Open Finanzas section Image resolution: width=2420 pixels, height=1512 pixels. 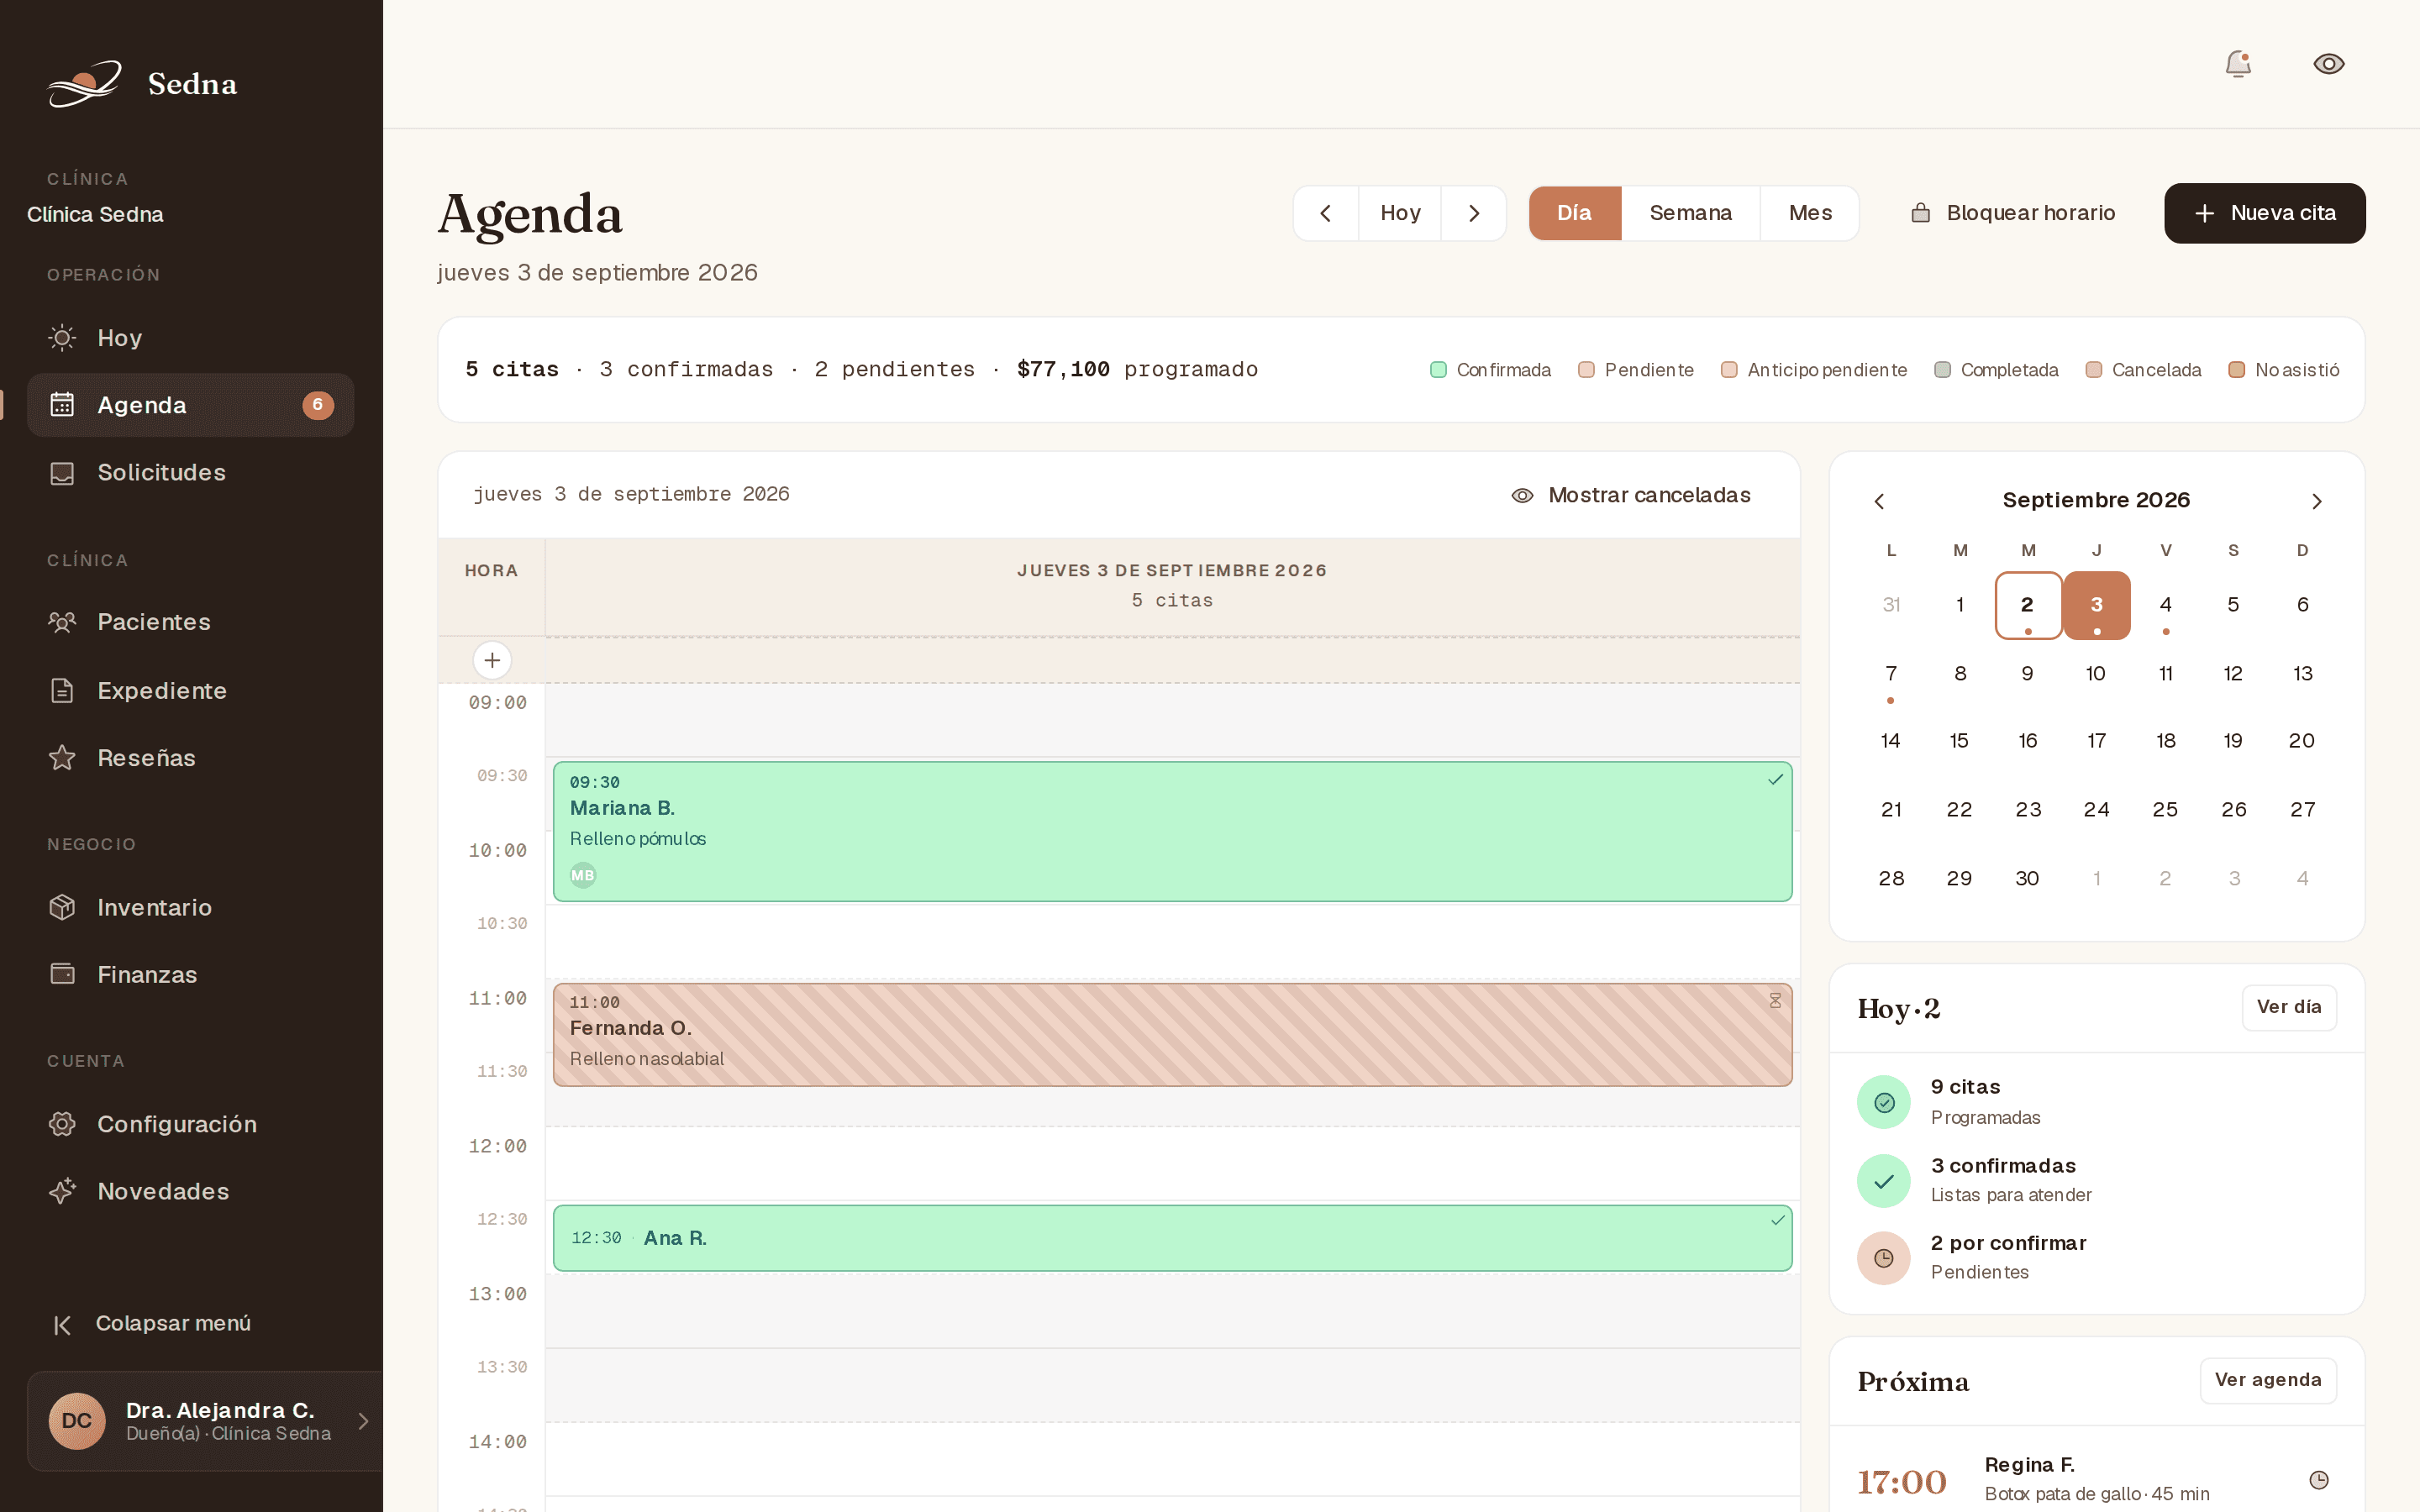190,974
